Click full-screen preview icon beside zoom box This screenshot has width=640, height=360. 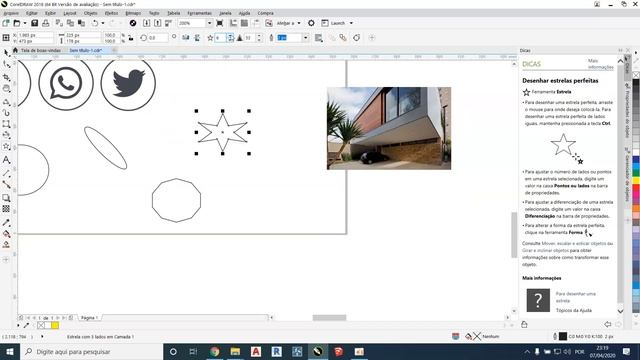tap(220, 23)
